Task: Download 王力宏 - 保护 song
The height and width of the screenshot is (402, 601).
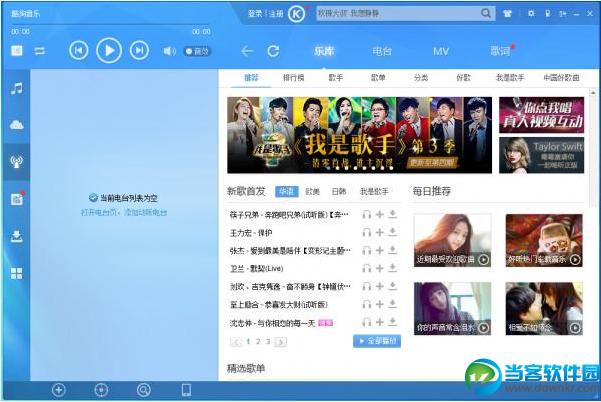Action: pos(392,232)
